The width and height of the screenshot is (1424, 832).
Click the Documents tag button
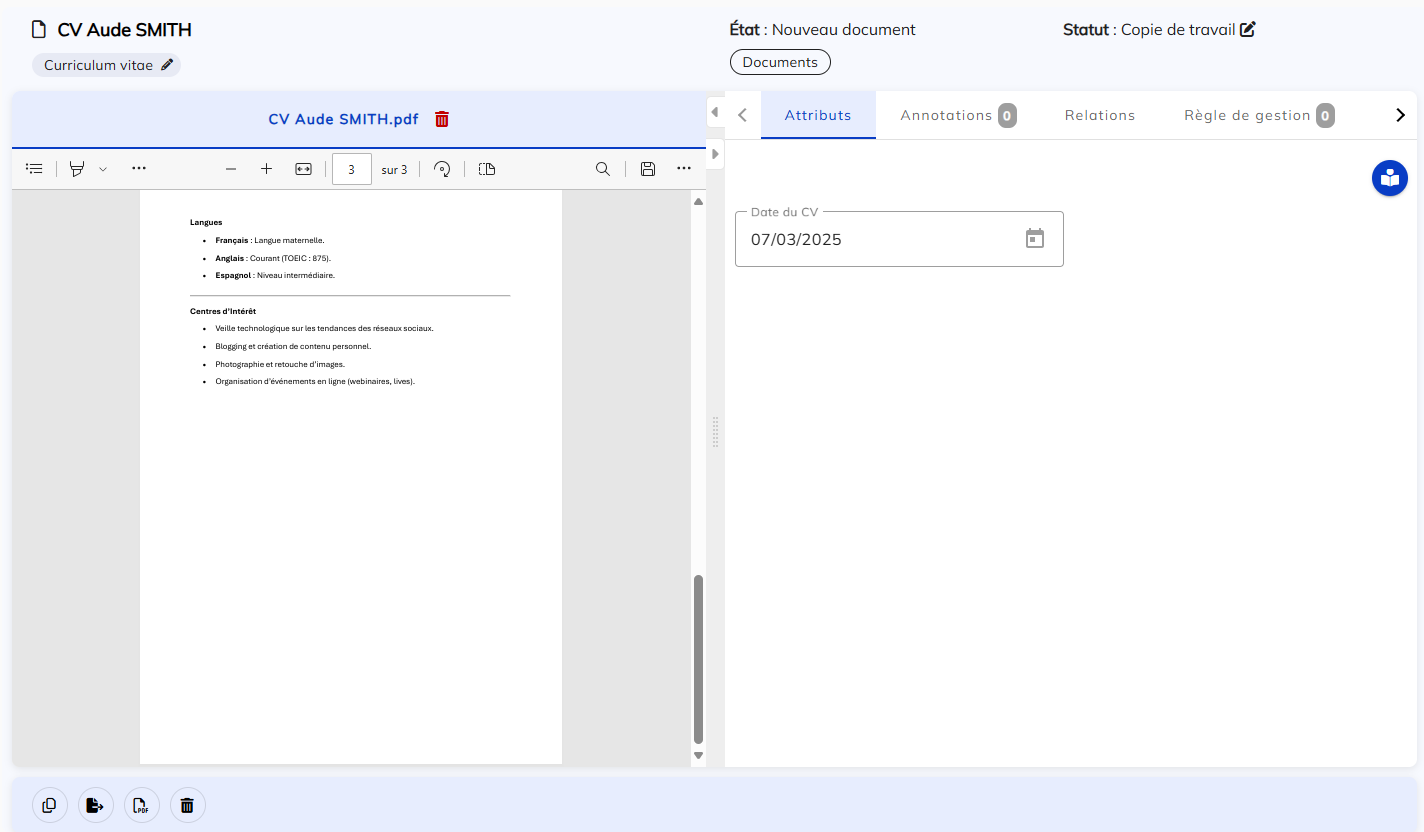[780, 62]
